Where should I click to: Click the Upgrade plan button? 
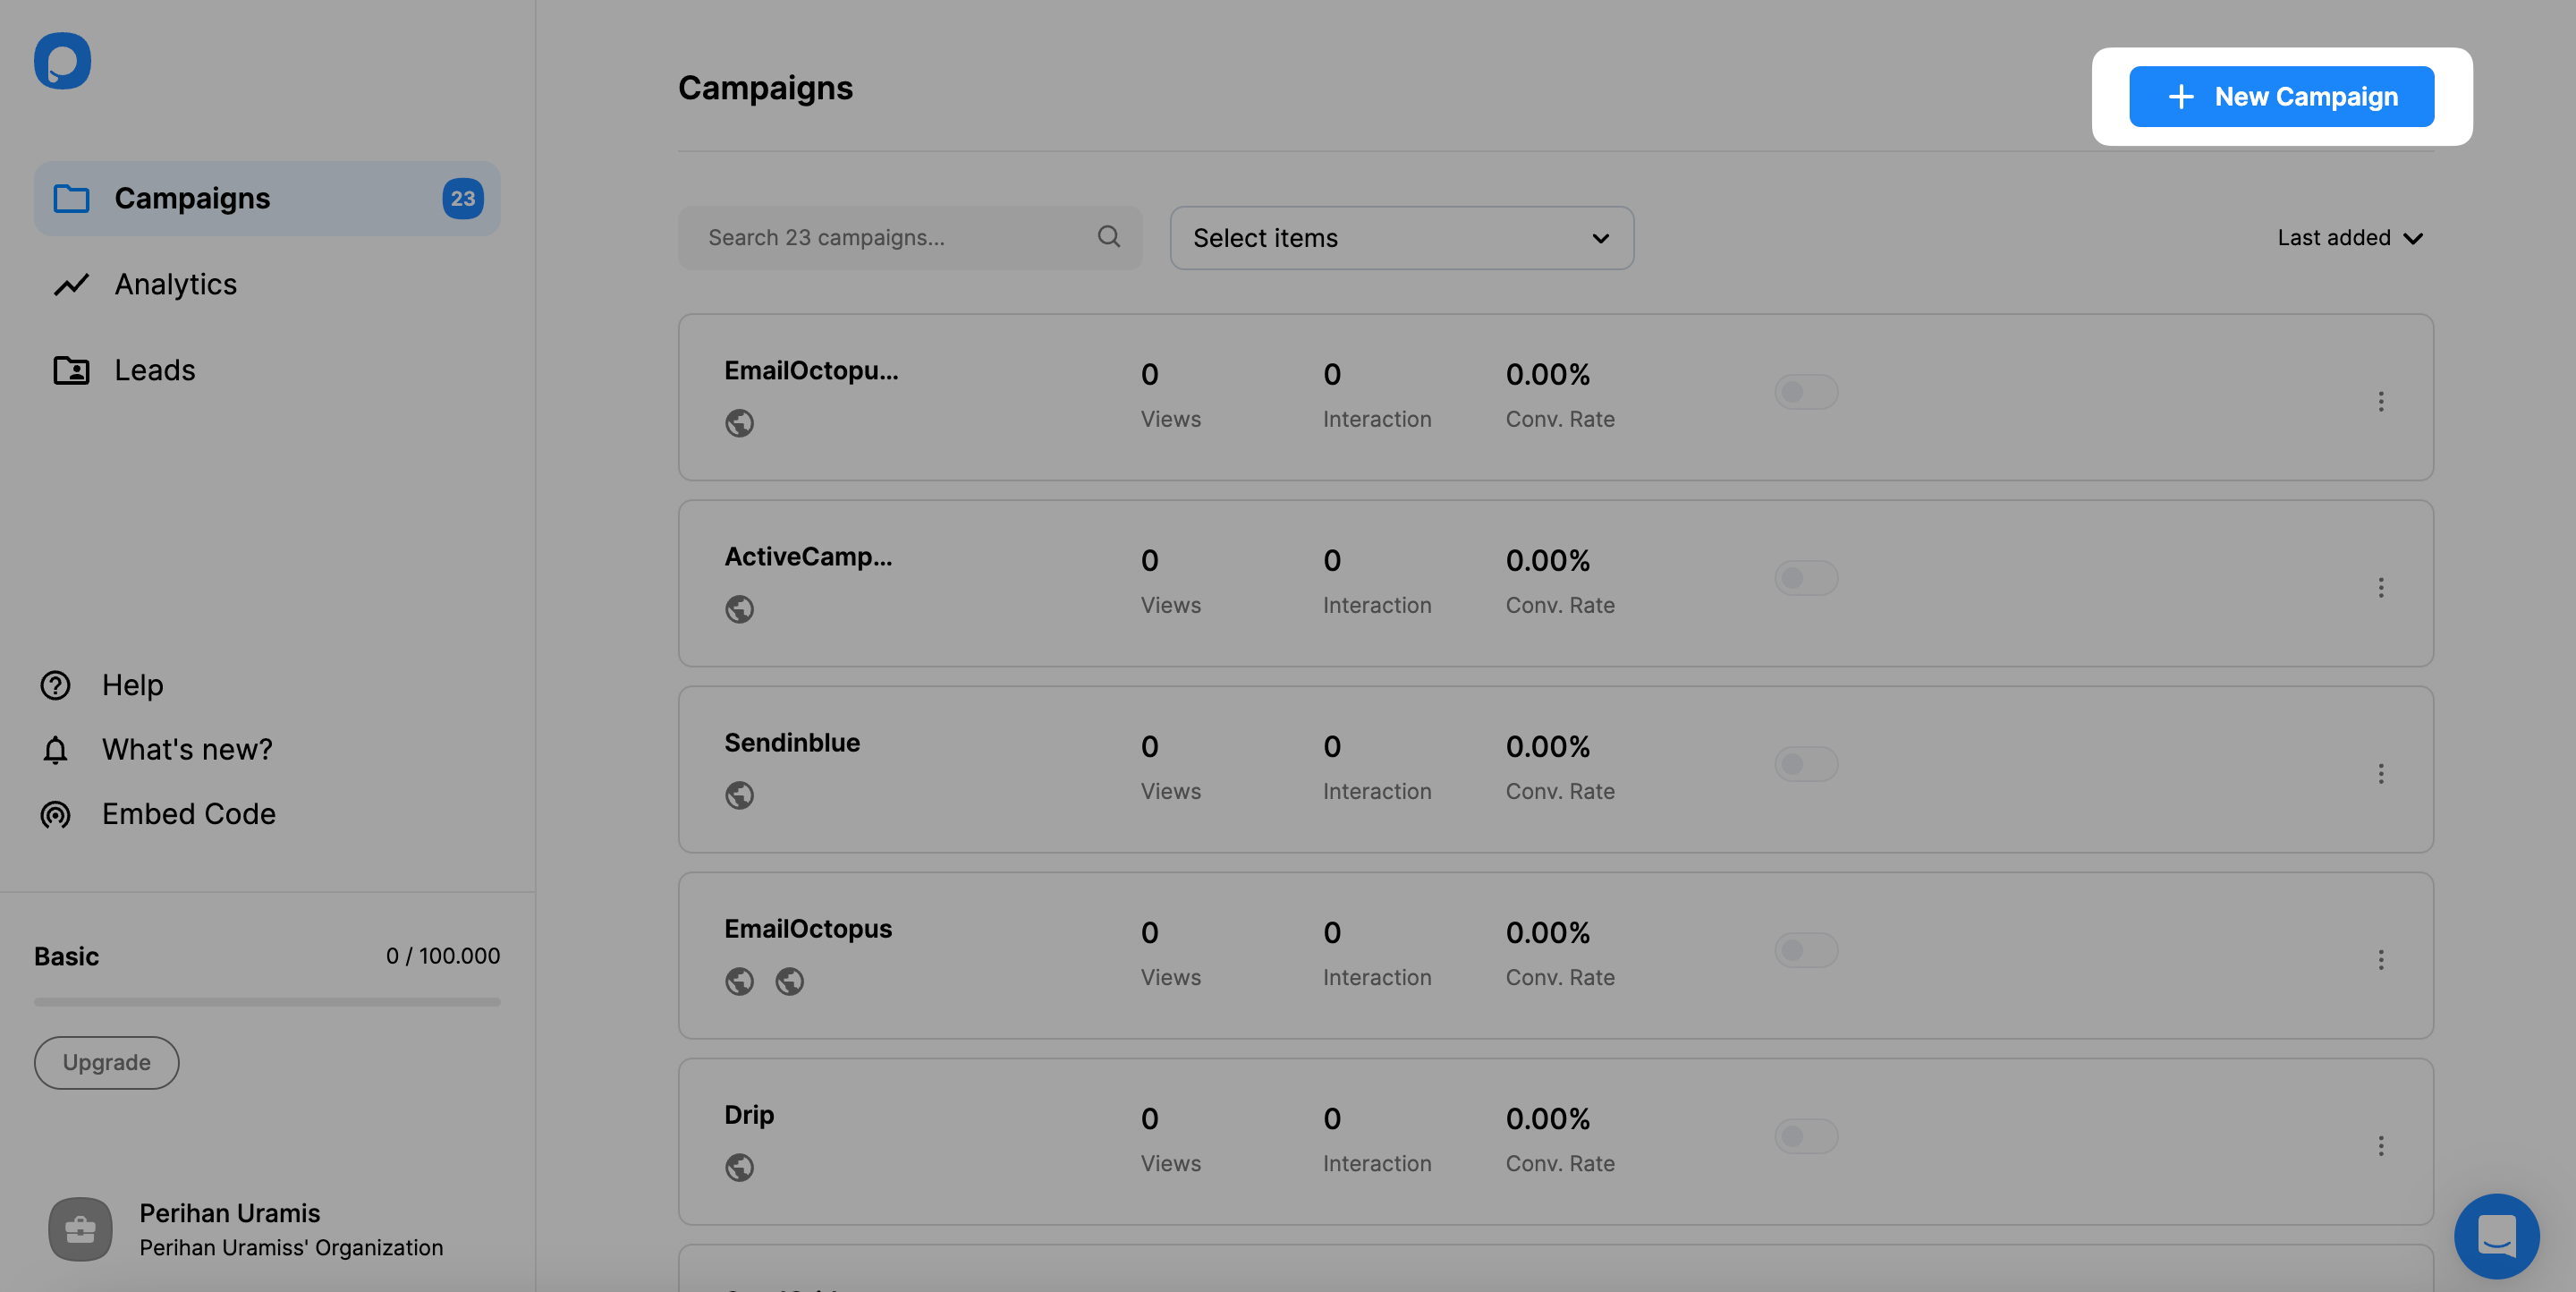[x=107, y=1062]
